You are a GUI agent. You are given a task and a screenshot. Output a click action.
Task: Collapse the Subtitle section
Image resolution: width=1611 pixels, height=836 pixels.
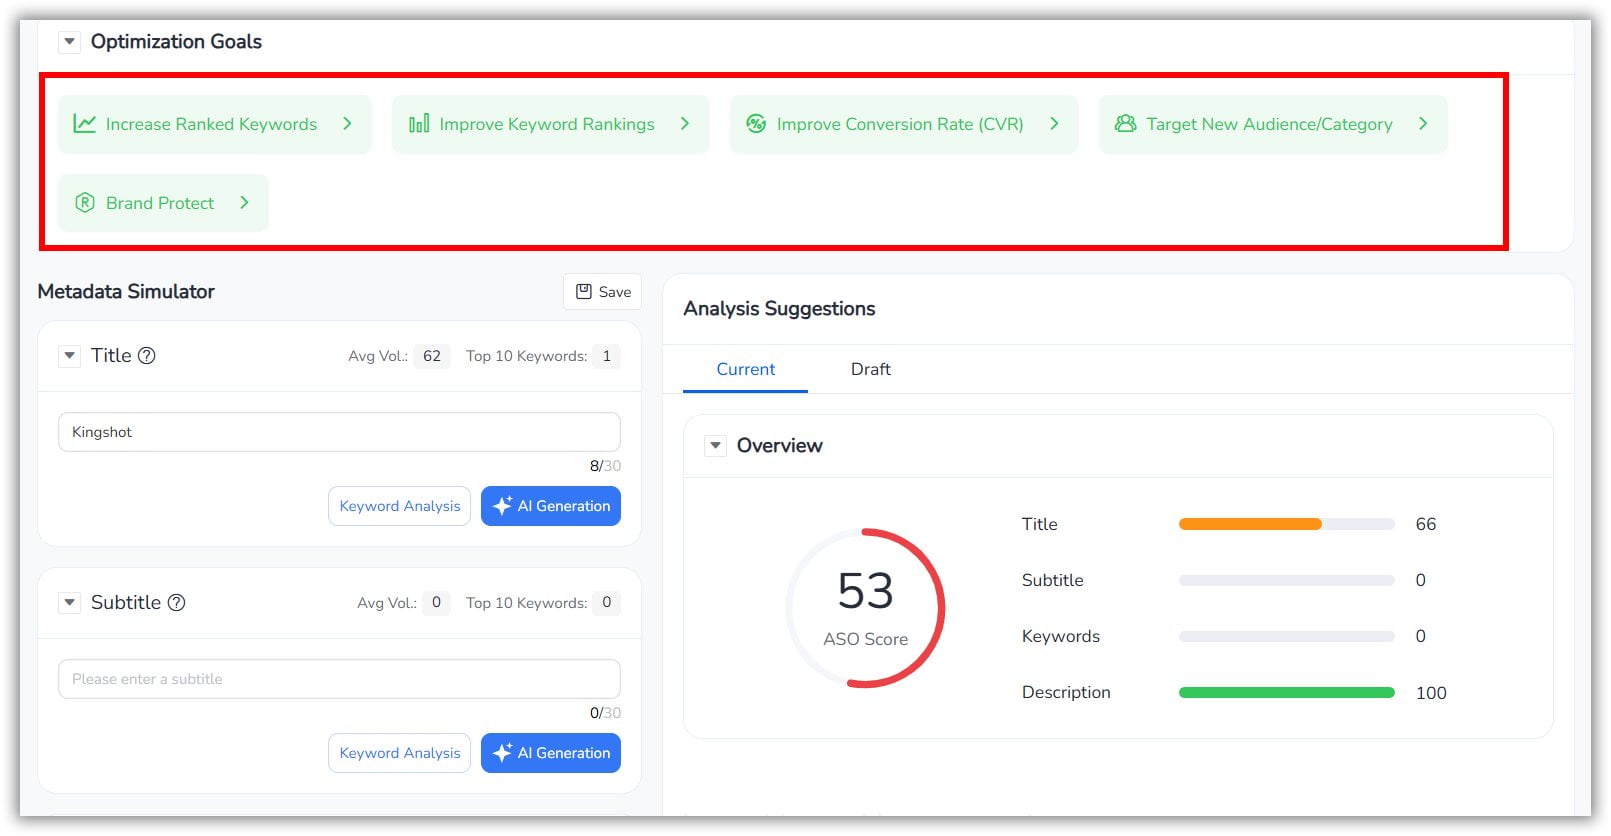(69, 603)
